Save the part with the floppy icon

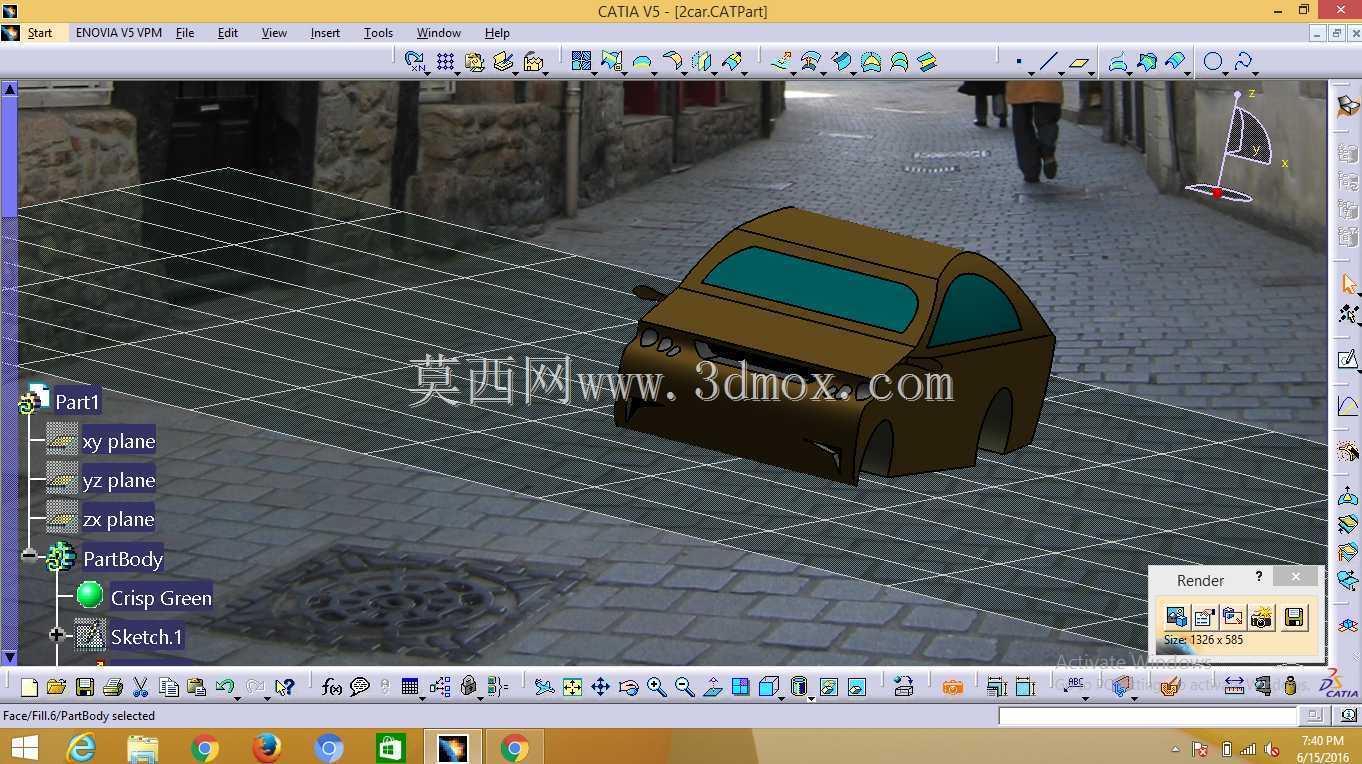tap(85, 687)
